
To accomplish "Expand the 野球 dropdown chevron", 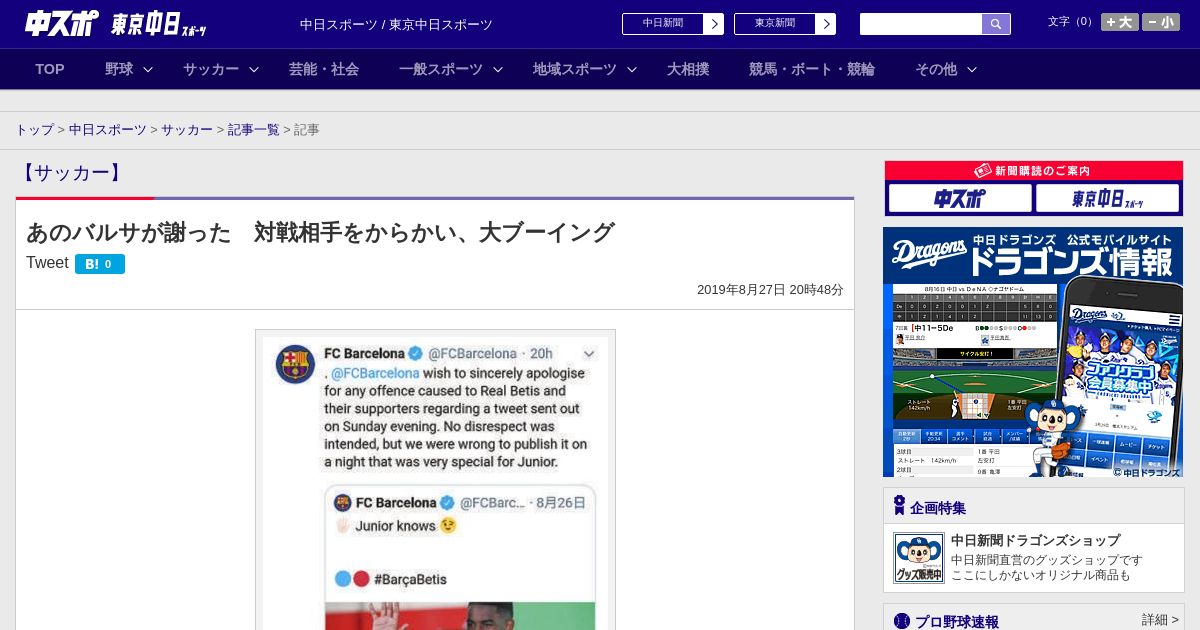I will 148,69.
